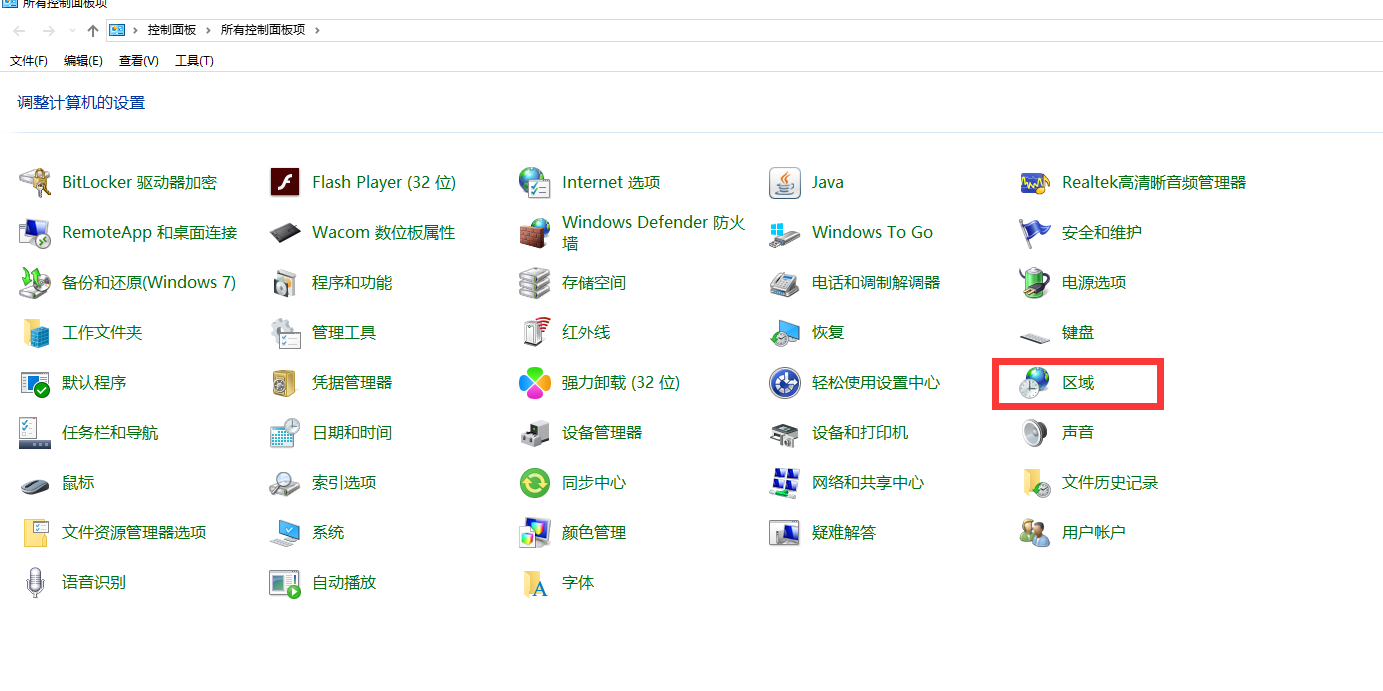This screenshot has height=691, width=1383.
Task: Open the 电源选项 link
Action: tap(1094, 283)
